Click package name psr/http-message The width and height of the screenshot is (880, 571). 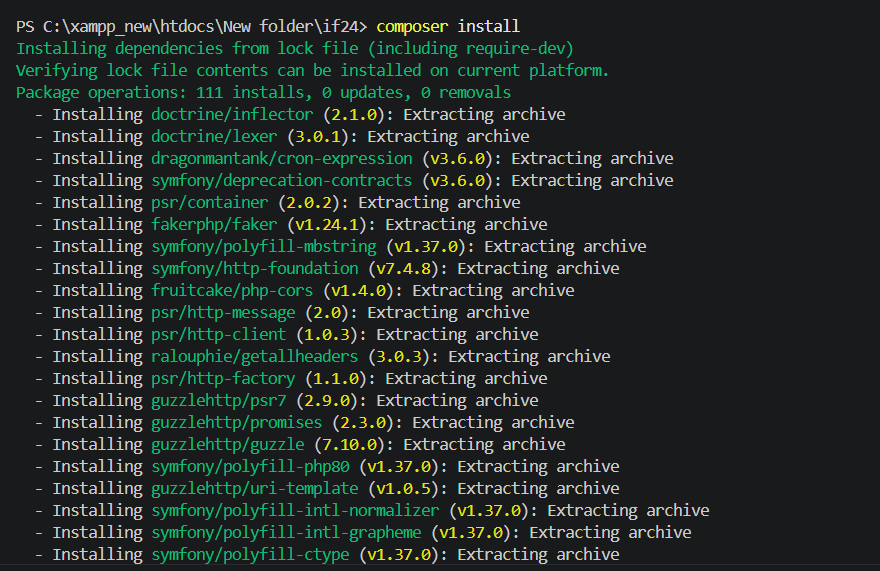coord(223,312)
